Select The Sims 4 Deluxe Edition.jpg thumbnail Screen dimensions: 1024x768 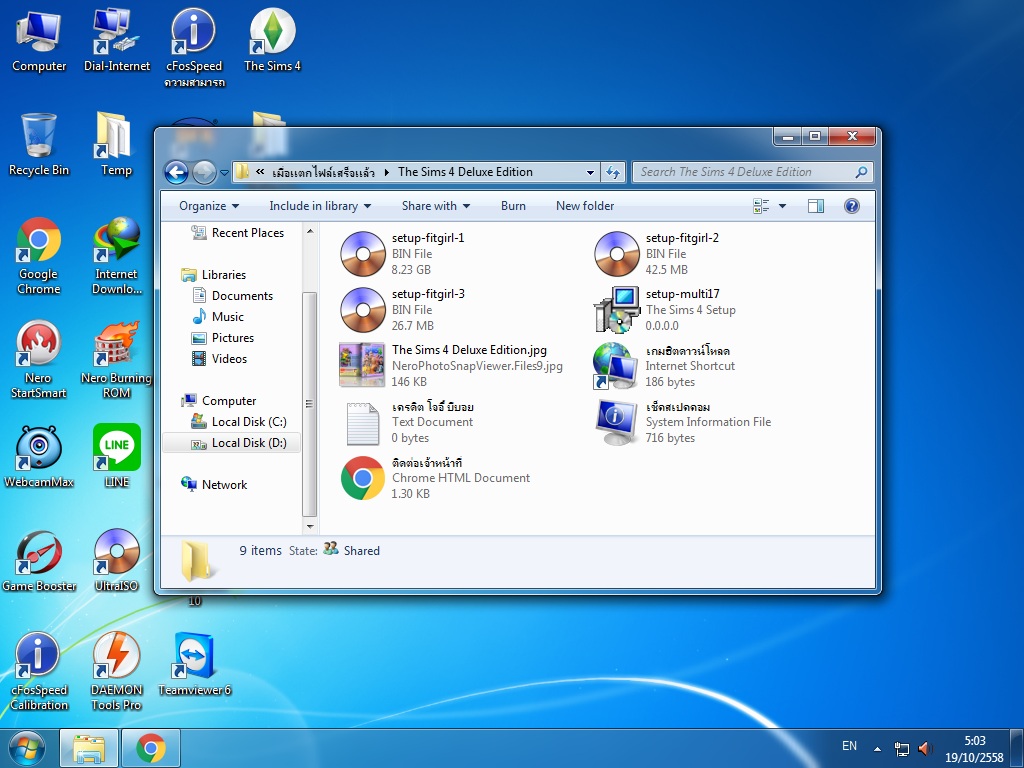[x=362, y=365]
